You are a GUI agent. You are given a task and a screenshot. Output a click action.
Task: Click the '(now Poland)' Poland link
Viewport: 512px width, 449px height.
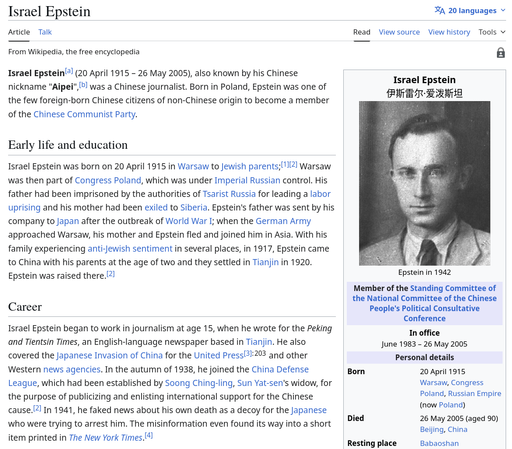[x=451, y=405]
